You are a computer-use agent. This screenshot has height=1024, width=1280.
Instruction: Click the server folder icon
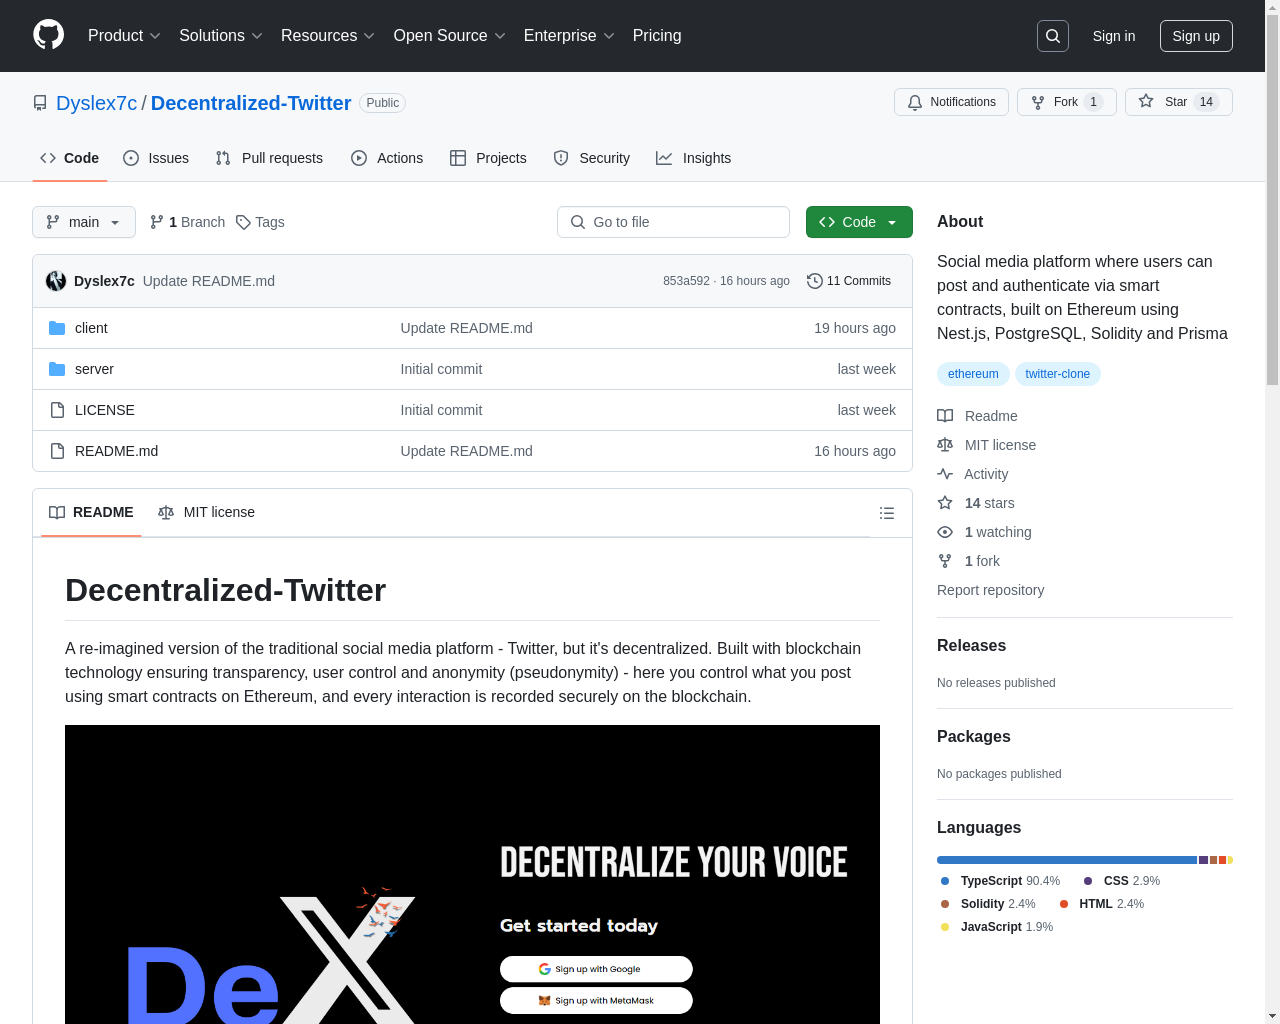pyautogui.click(x=57, y=369)
